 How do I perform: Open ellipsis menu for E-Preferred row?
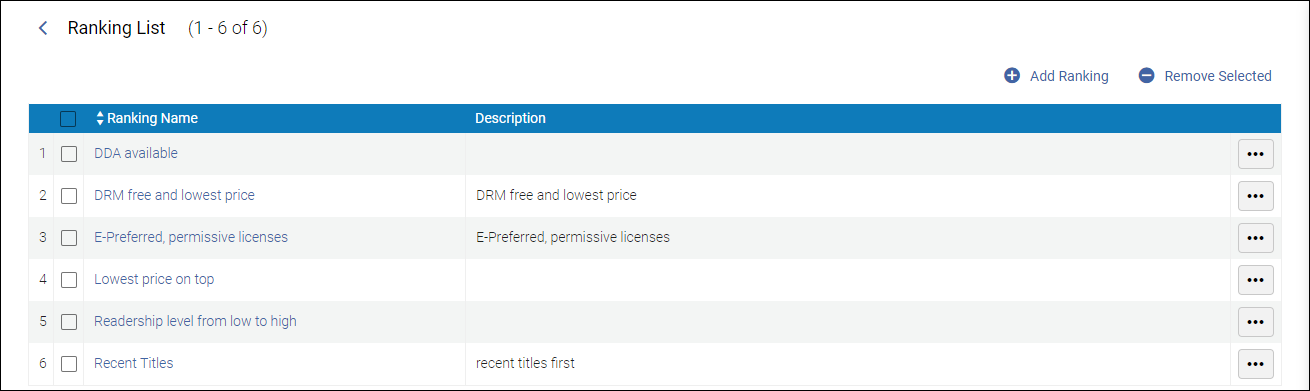pyautogui.click(x=1256, y=238)
